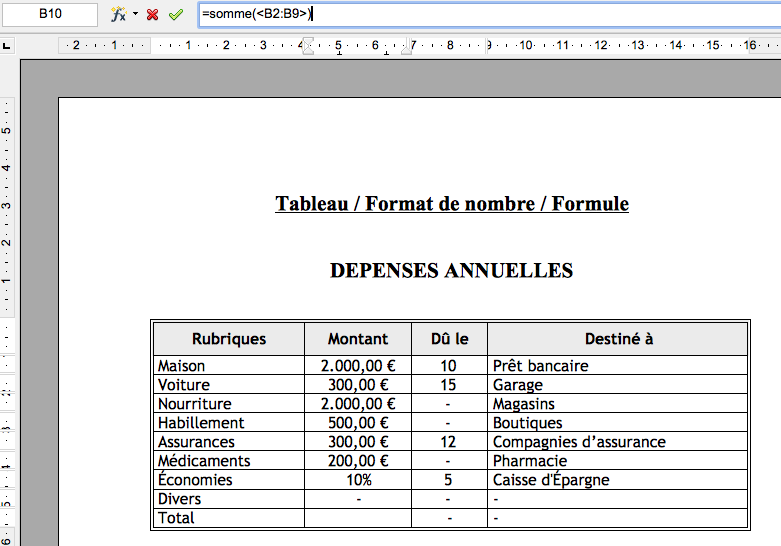The height and width of the screenshot is (546, 781).
Task: Click the 200,00 € amount cell
Action: [x=358, y=460]
